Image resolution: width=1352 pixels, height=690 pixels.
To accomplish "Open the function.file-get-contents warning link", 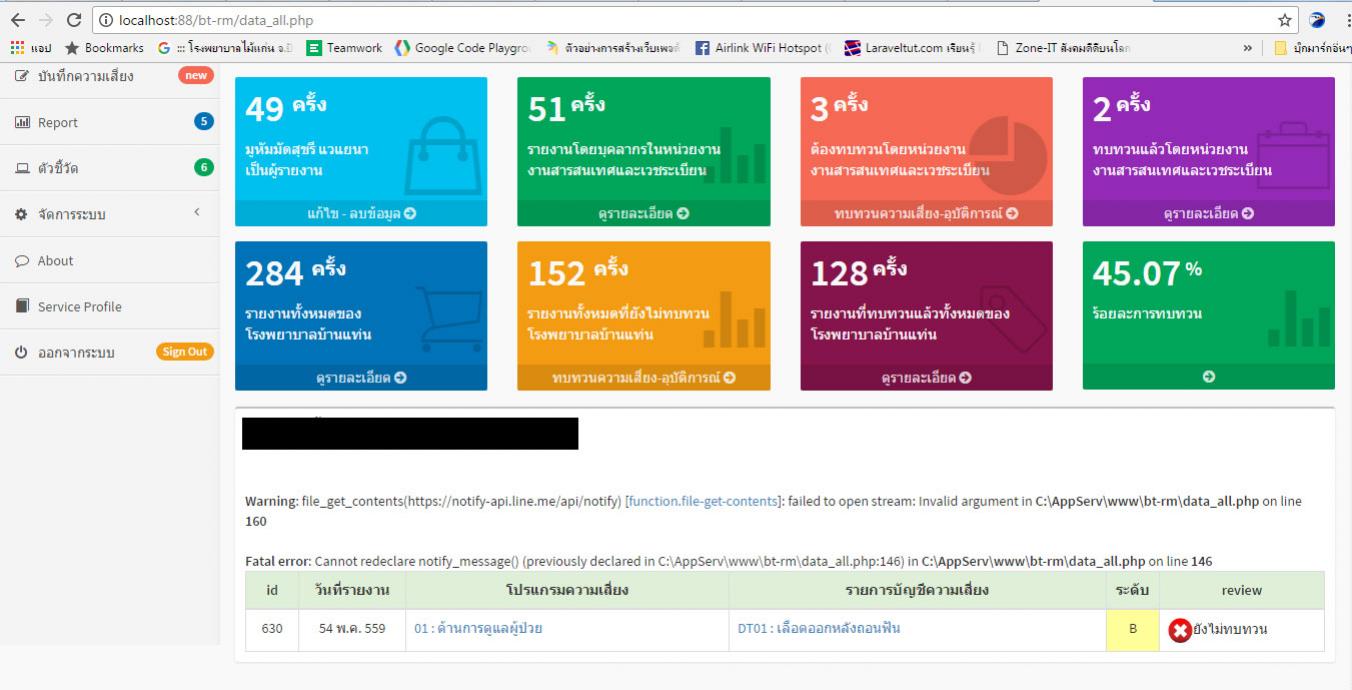I will pos(703,501).
